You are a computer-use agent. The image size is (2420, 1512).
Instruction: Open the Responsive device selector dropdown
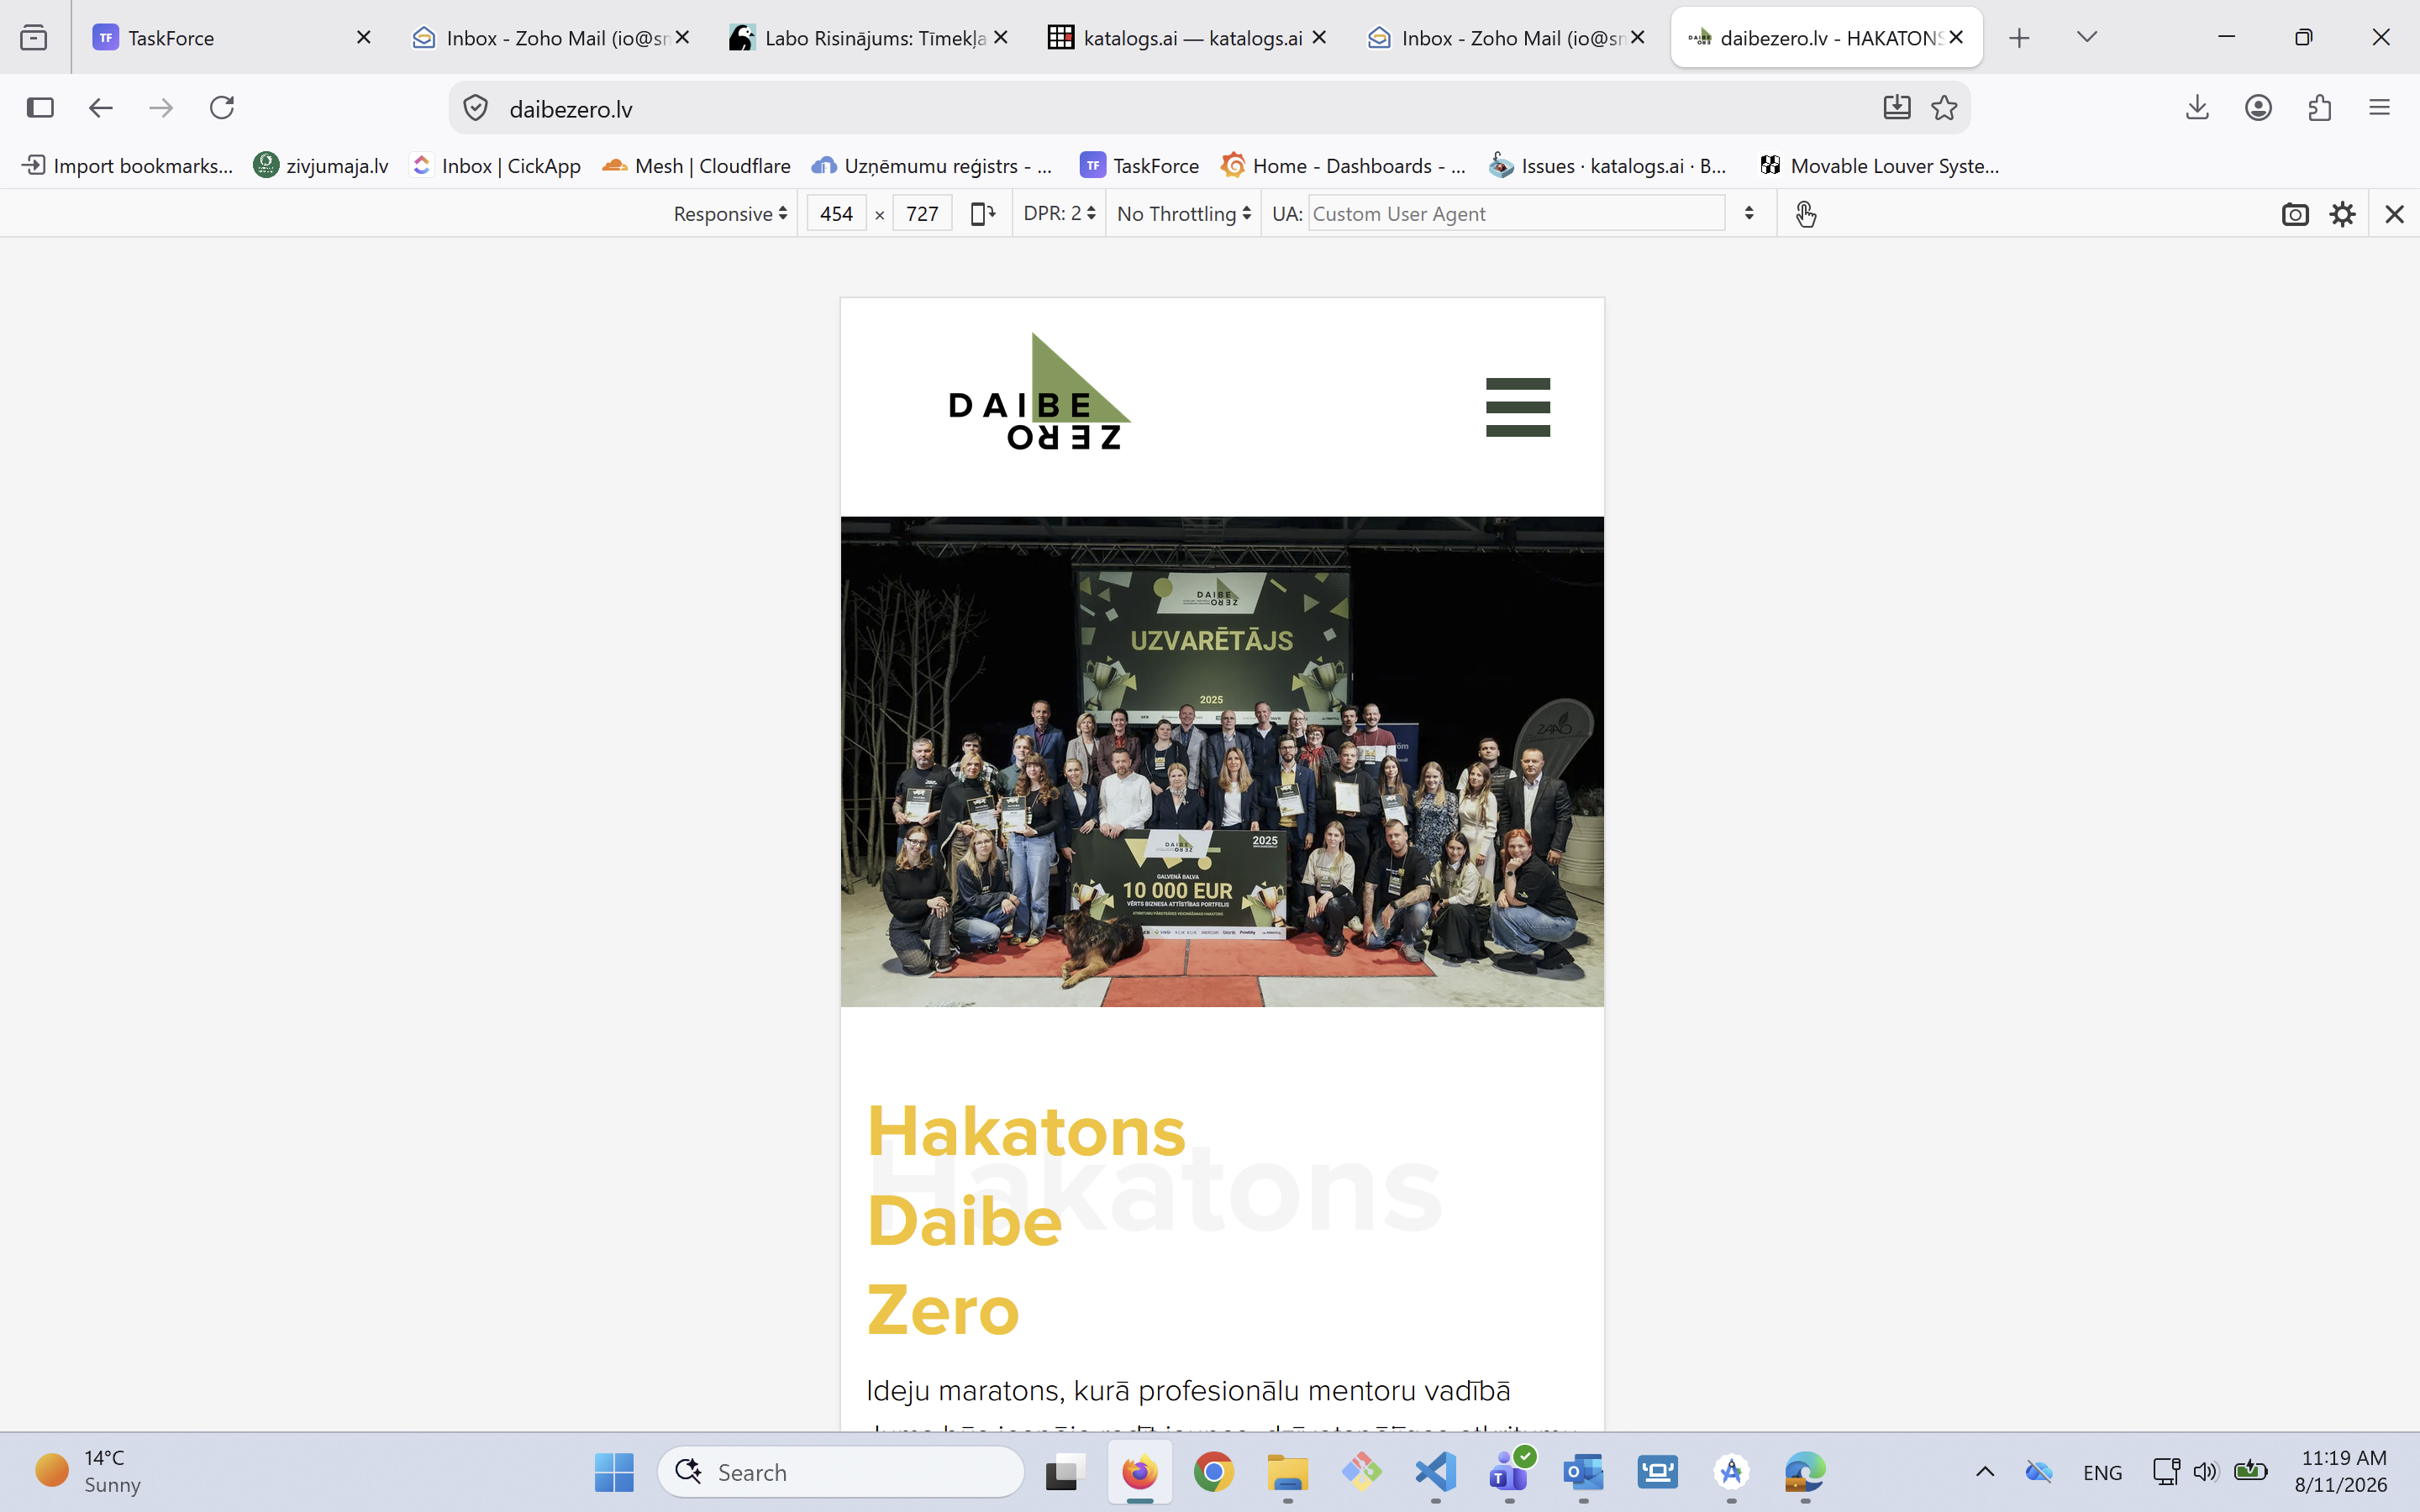coord(730,213)
